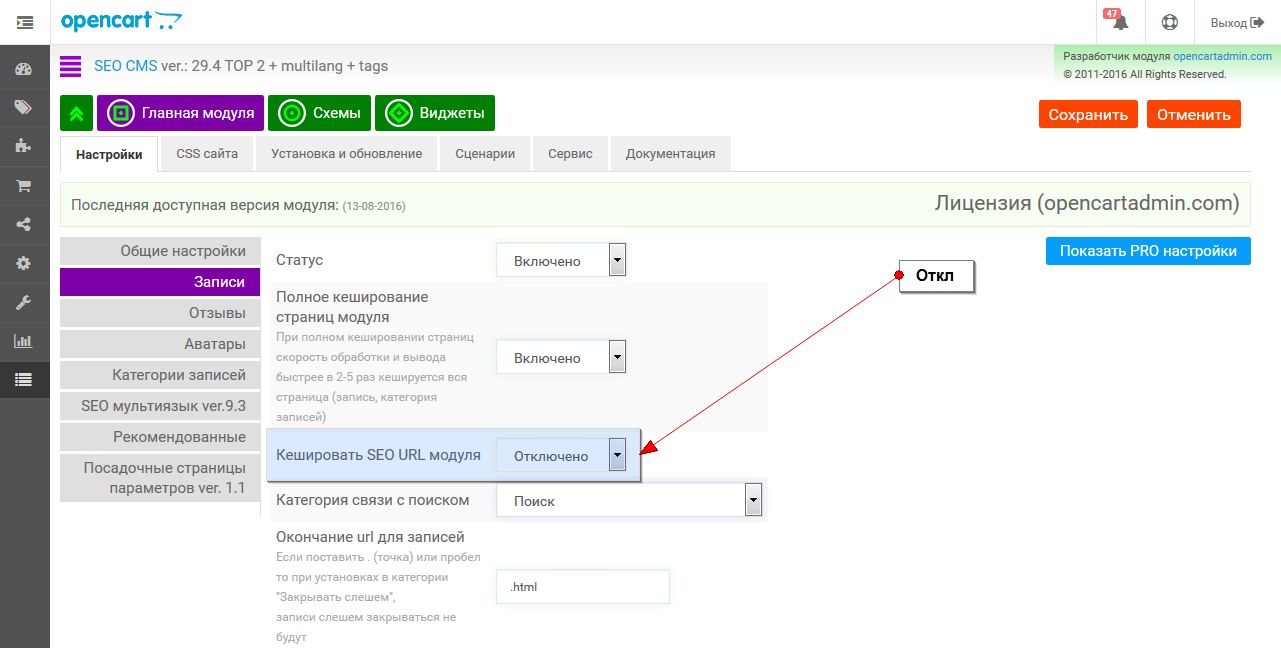Click the Кешировать SEO URL модуля label
The image size is (1281, 648).
378,455
